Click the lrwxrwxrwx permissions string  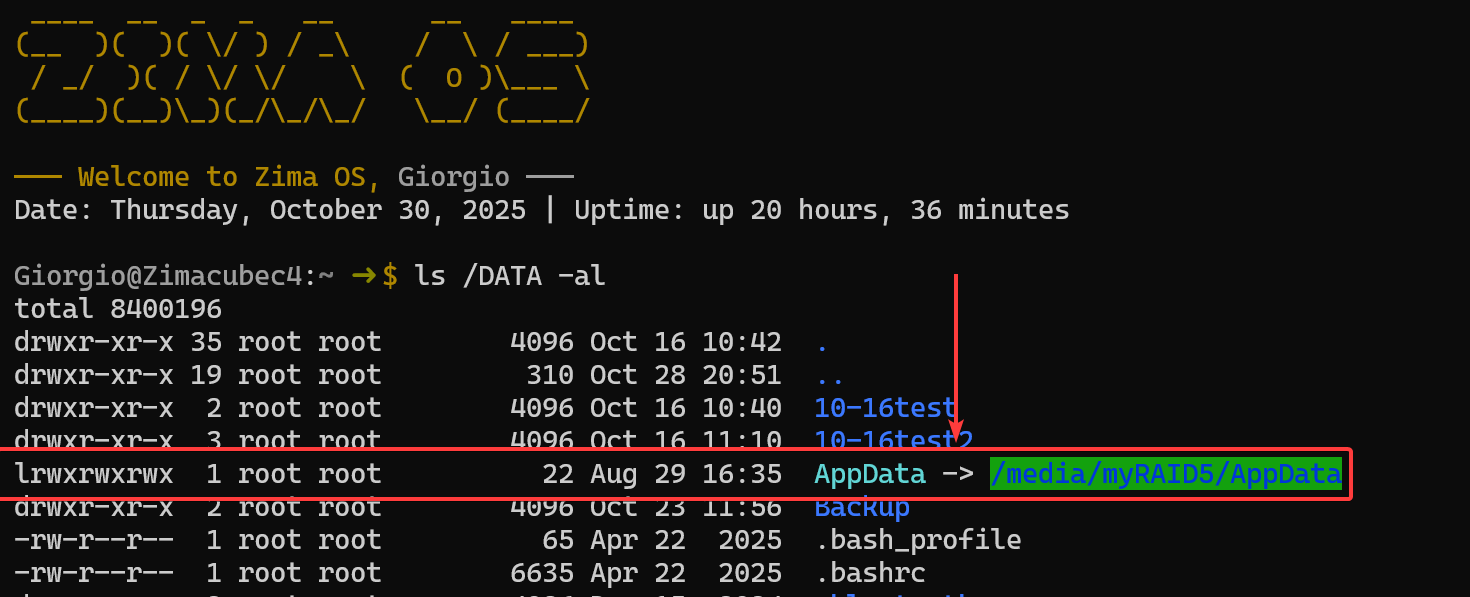pyautogui.click(x=94, y=474)
